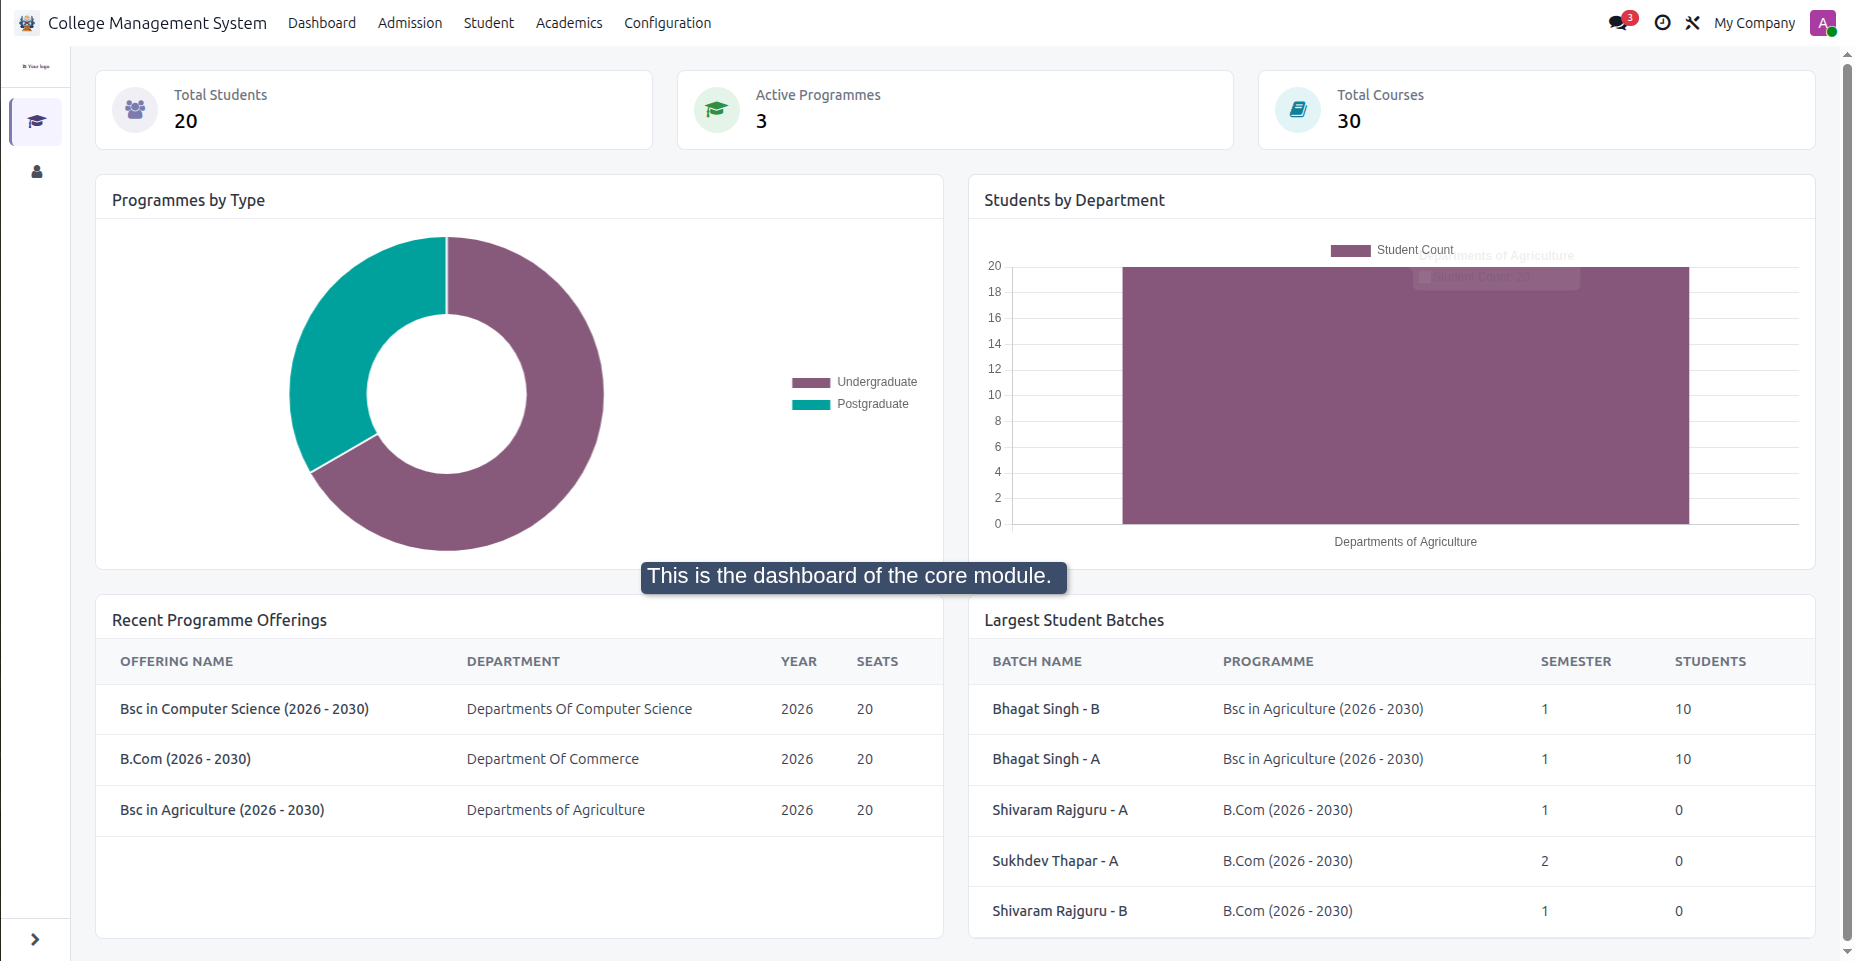Click the Total Students value 20

pos(186,121)
